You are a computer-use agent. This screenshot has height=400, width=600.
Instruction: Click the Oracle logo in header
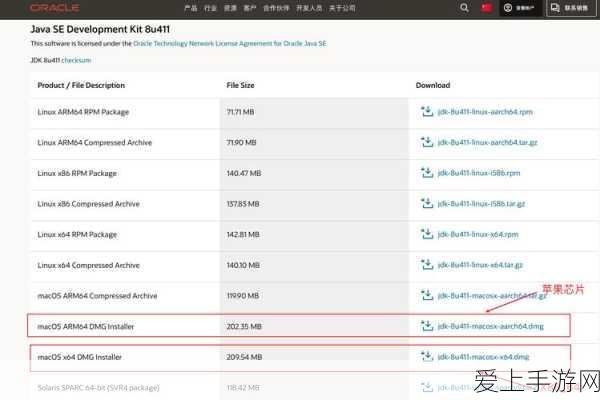(55, 8)
